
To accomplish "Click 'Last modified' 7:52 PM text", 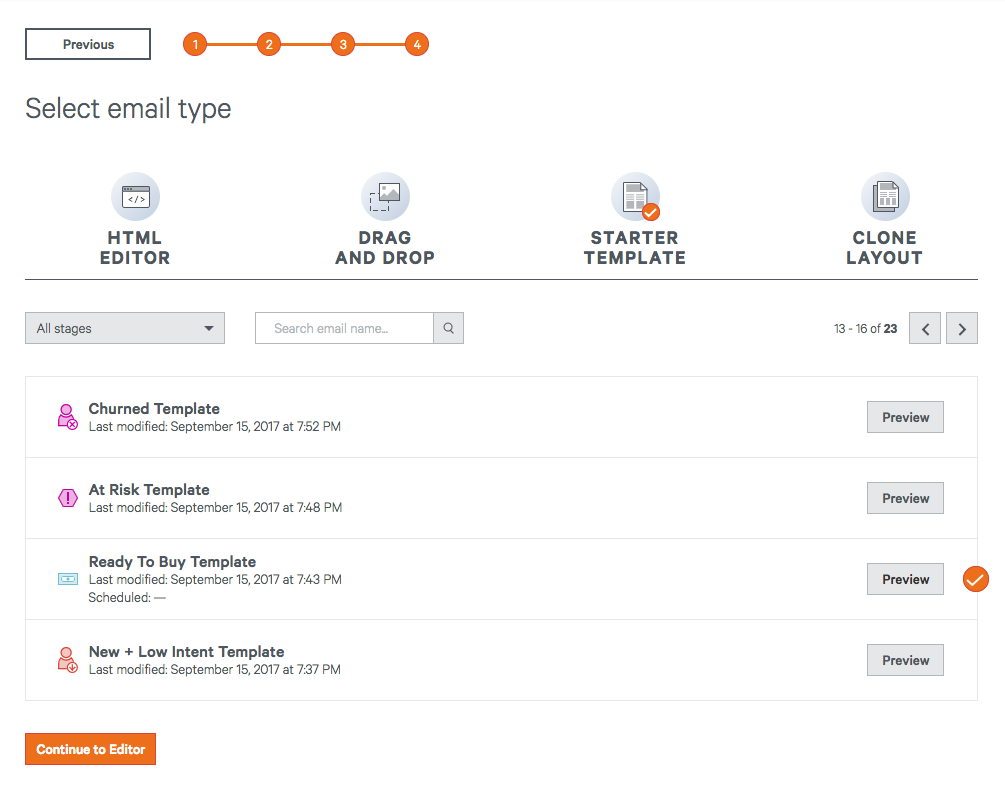I will tap(215, 426).
